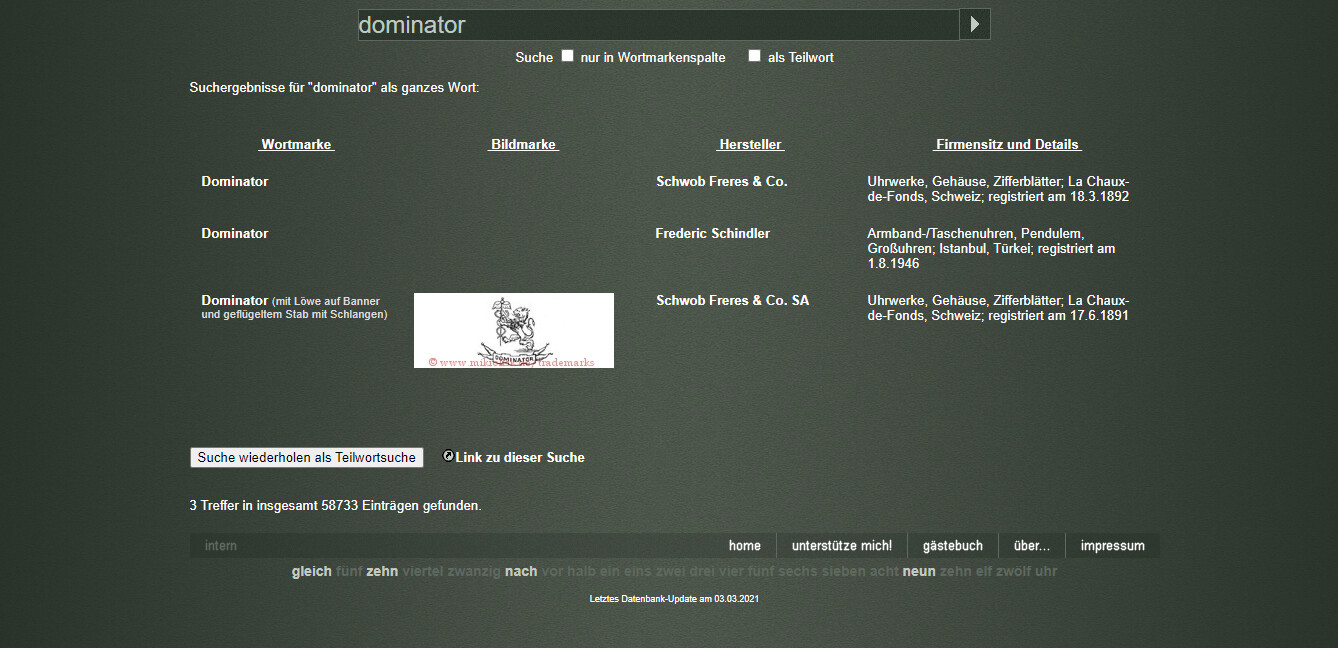Screen dimensions: 1338x648
Task: Focus the search field containing 'dominator'
Action: pyautogui.click(x=658, y=24)
